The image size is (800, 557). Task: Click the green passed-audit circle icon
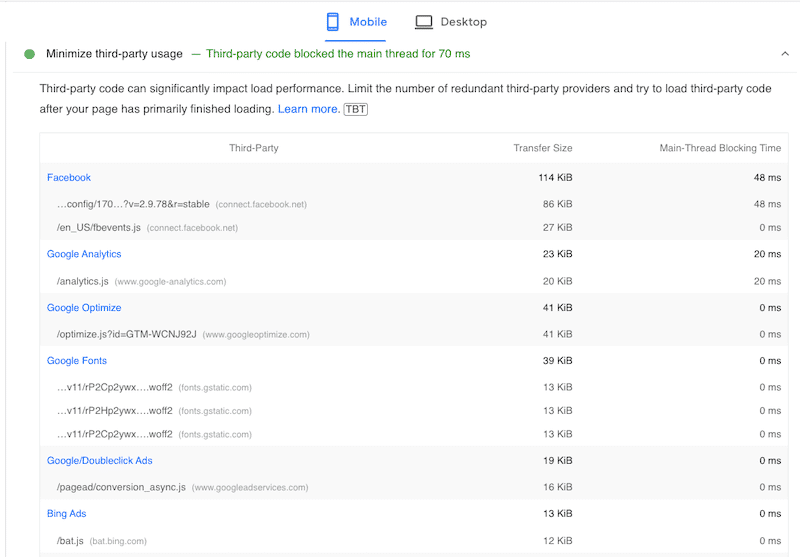[29, 54]
